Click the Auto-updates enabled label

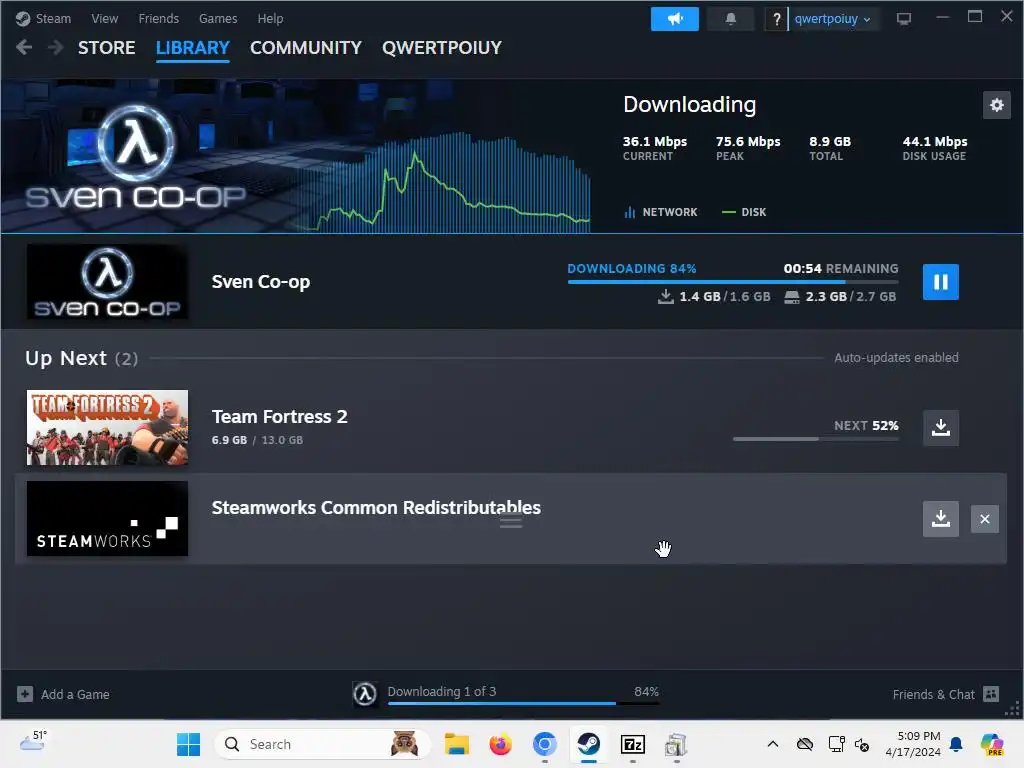[x=896, y=358]
